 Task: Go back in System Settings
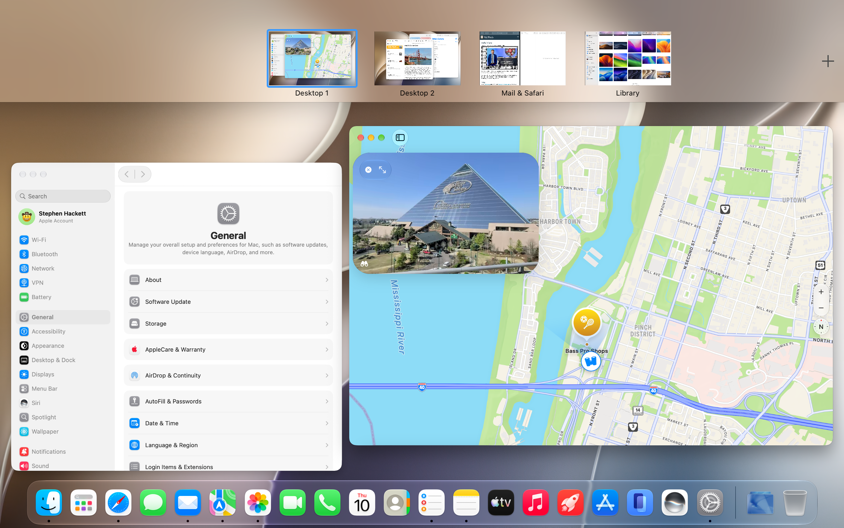(x=127, y=174)
